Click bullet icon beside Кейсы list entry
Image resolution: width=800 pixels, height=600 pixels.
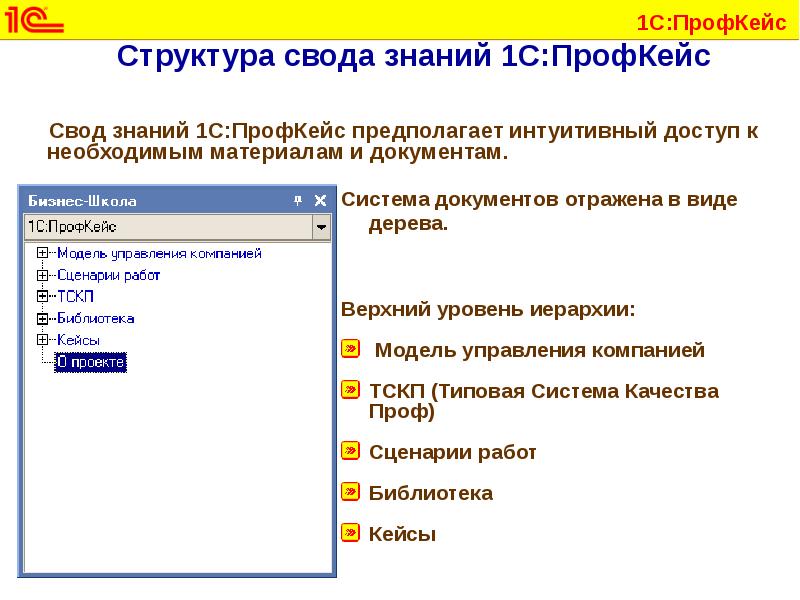coord(350,532)
